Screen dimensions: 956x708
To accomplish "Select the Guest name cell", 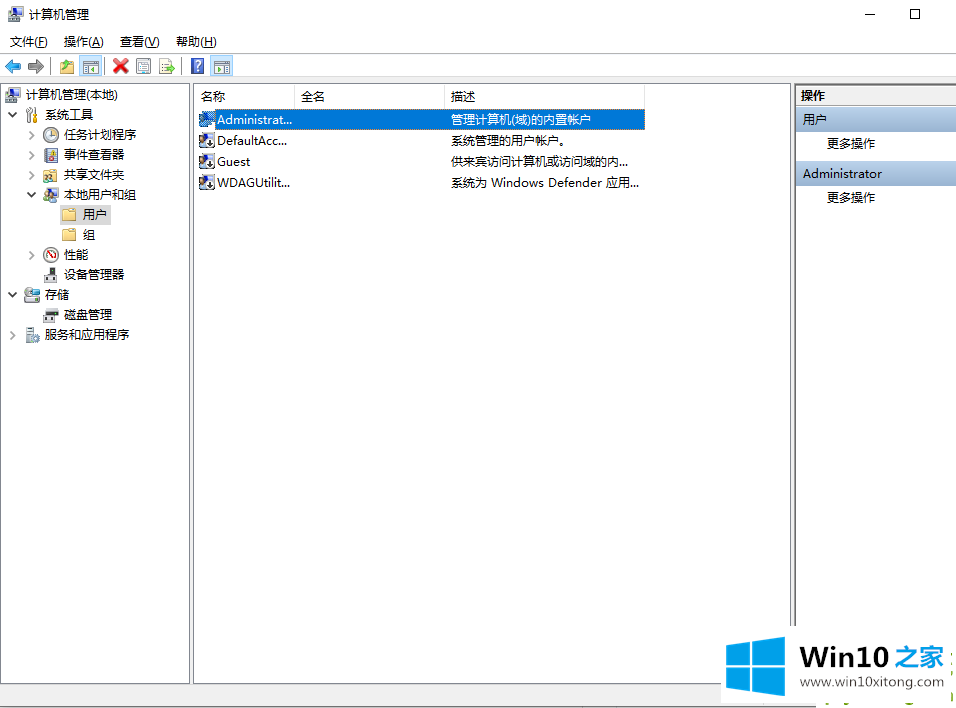I will click(234, 162).
